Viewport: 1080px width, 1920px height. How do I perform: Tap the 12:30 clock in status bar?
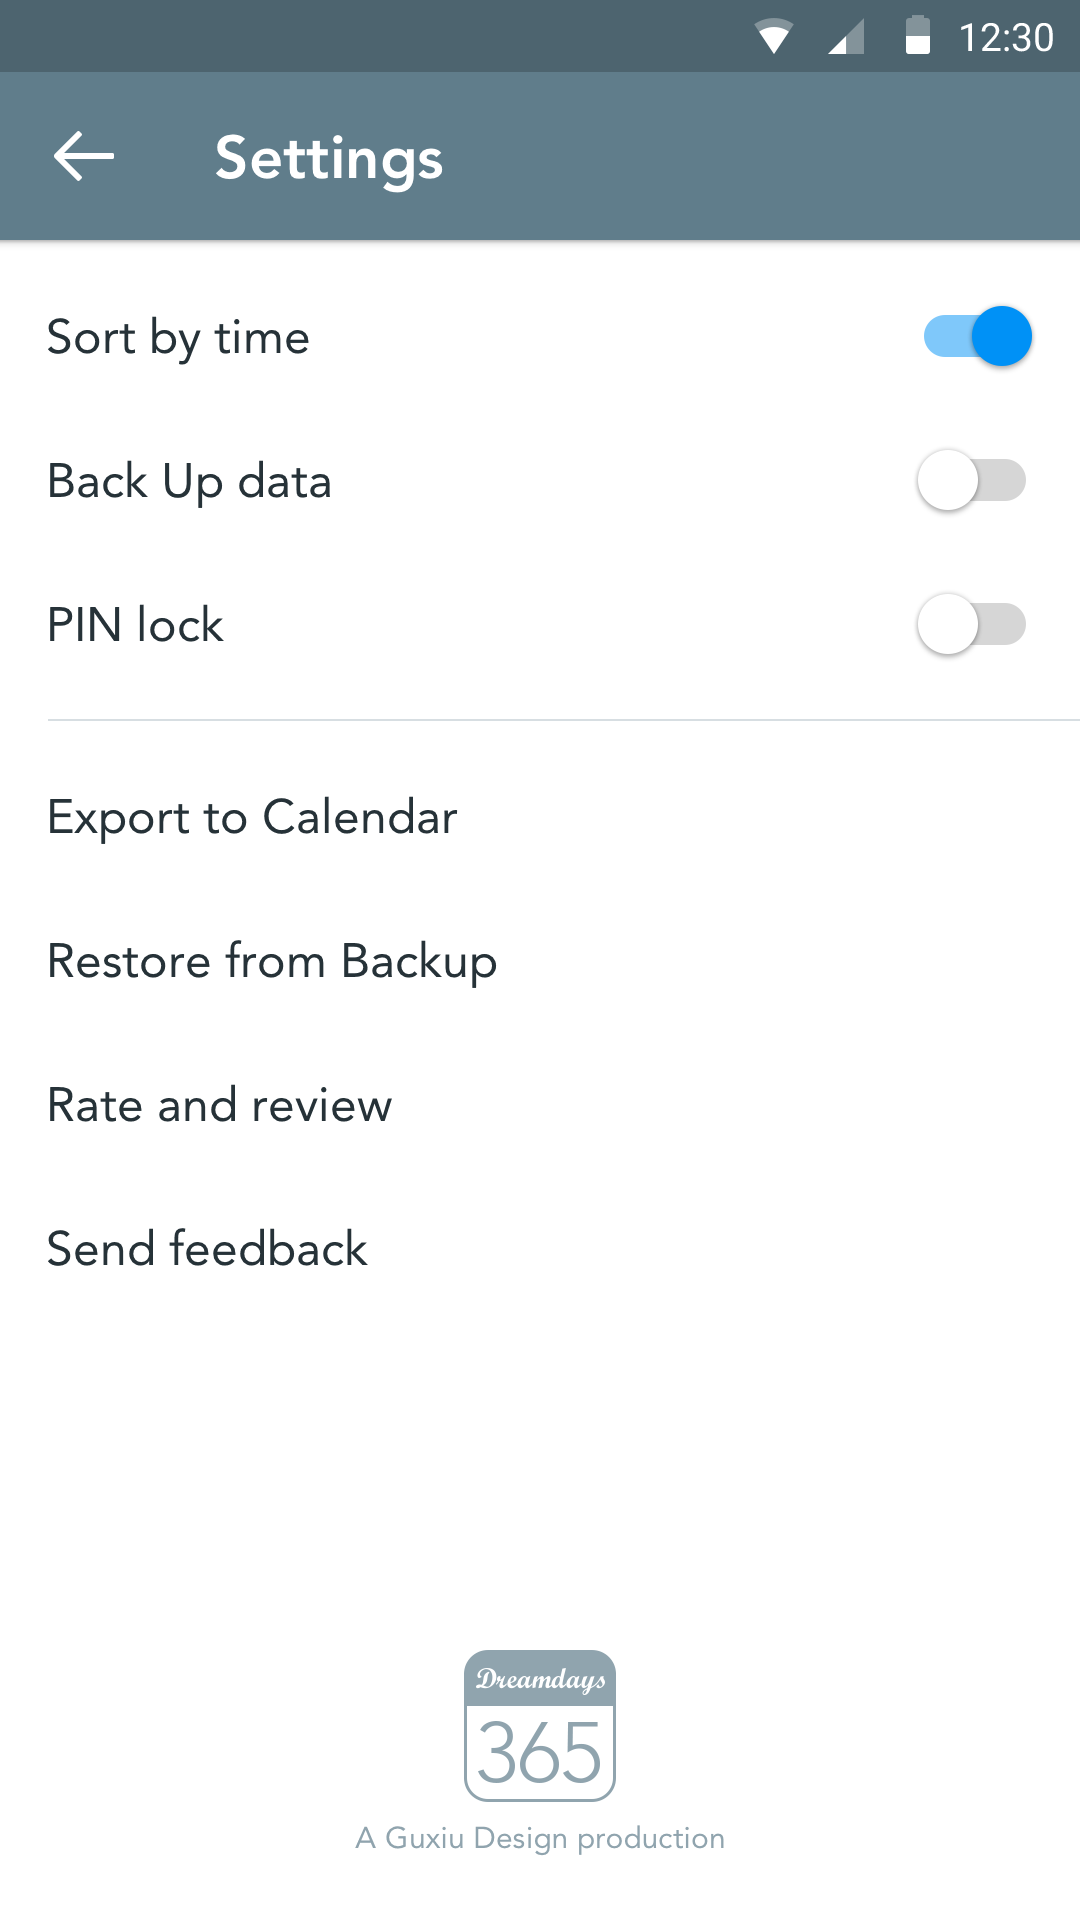pos(1005,37)
